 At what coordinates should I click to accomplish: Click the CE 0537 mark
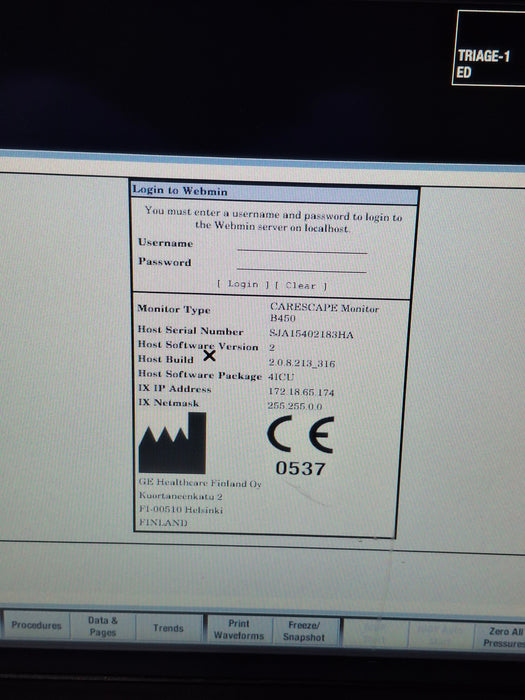(300, 446)
